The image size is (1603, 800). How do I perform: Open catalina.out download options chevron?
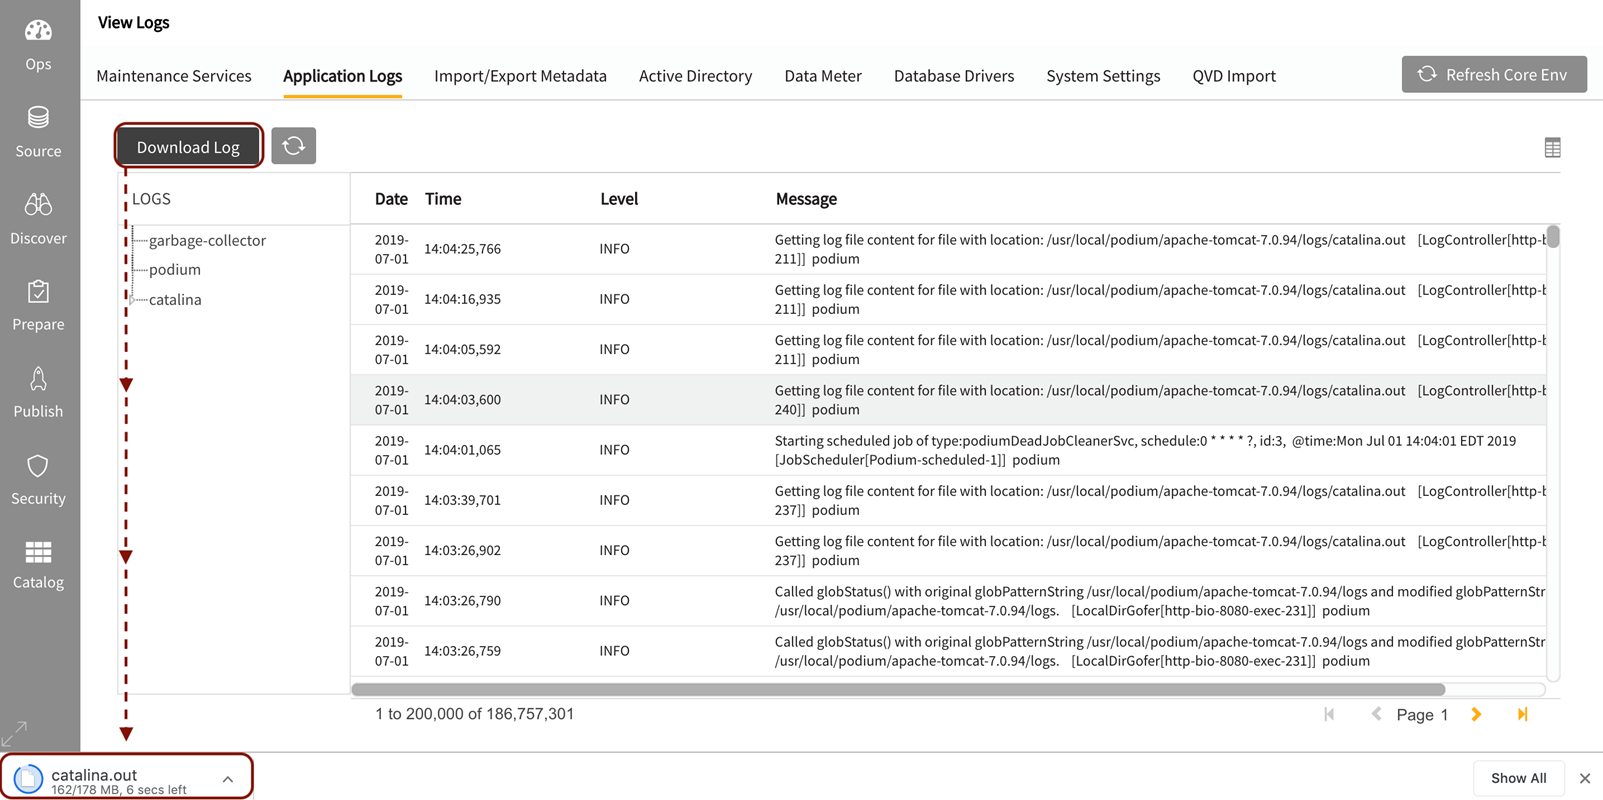pyautogui.click(x=228, y=779)
